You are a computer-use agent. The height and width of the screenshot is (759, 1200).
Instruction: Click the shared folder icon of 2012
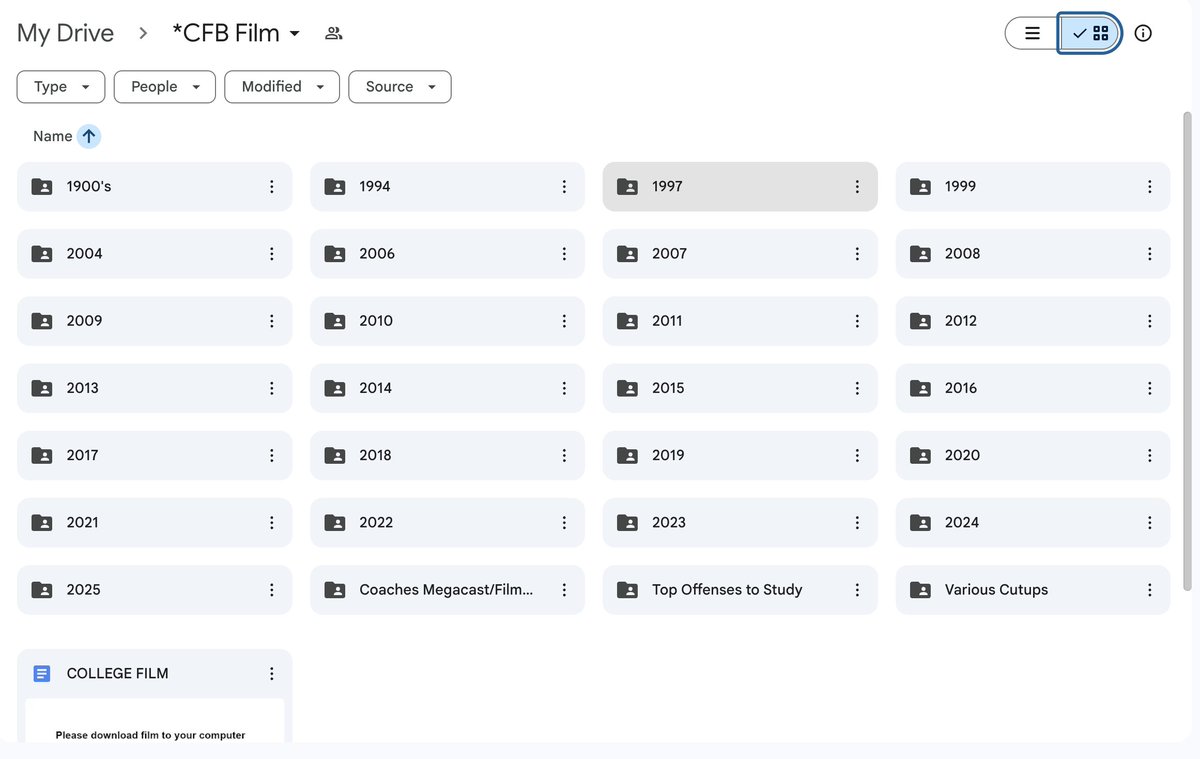pos(920,321)
